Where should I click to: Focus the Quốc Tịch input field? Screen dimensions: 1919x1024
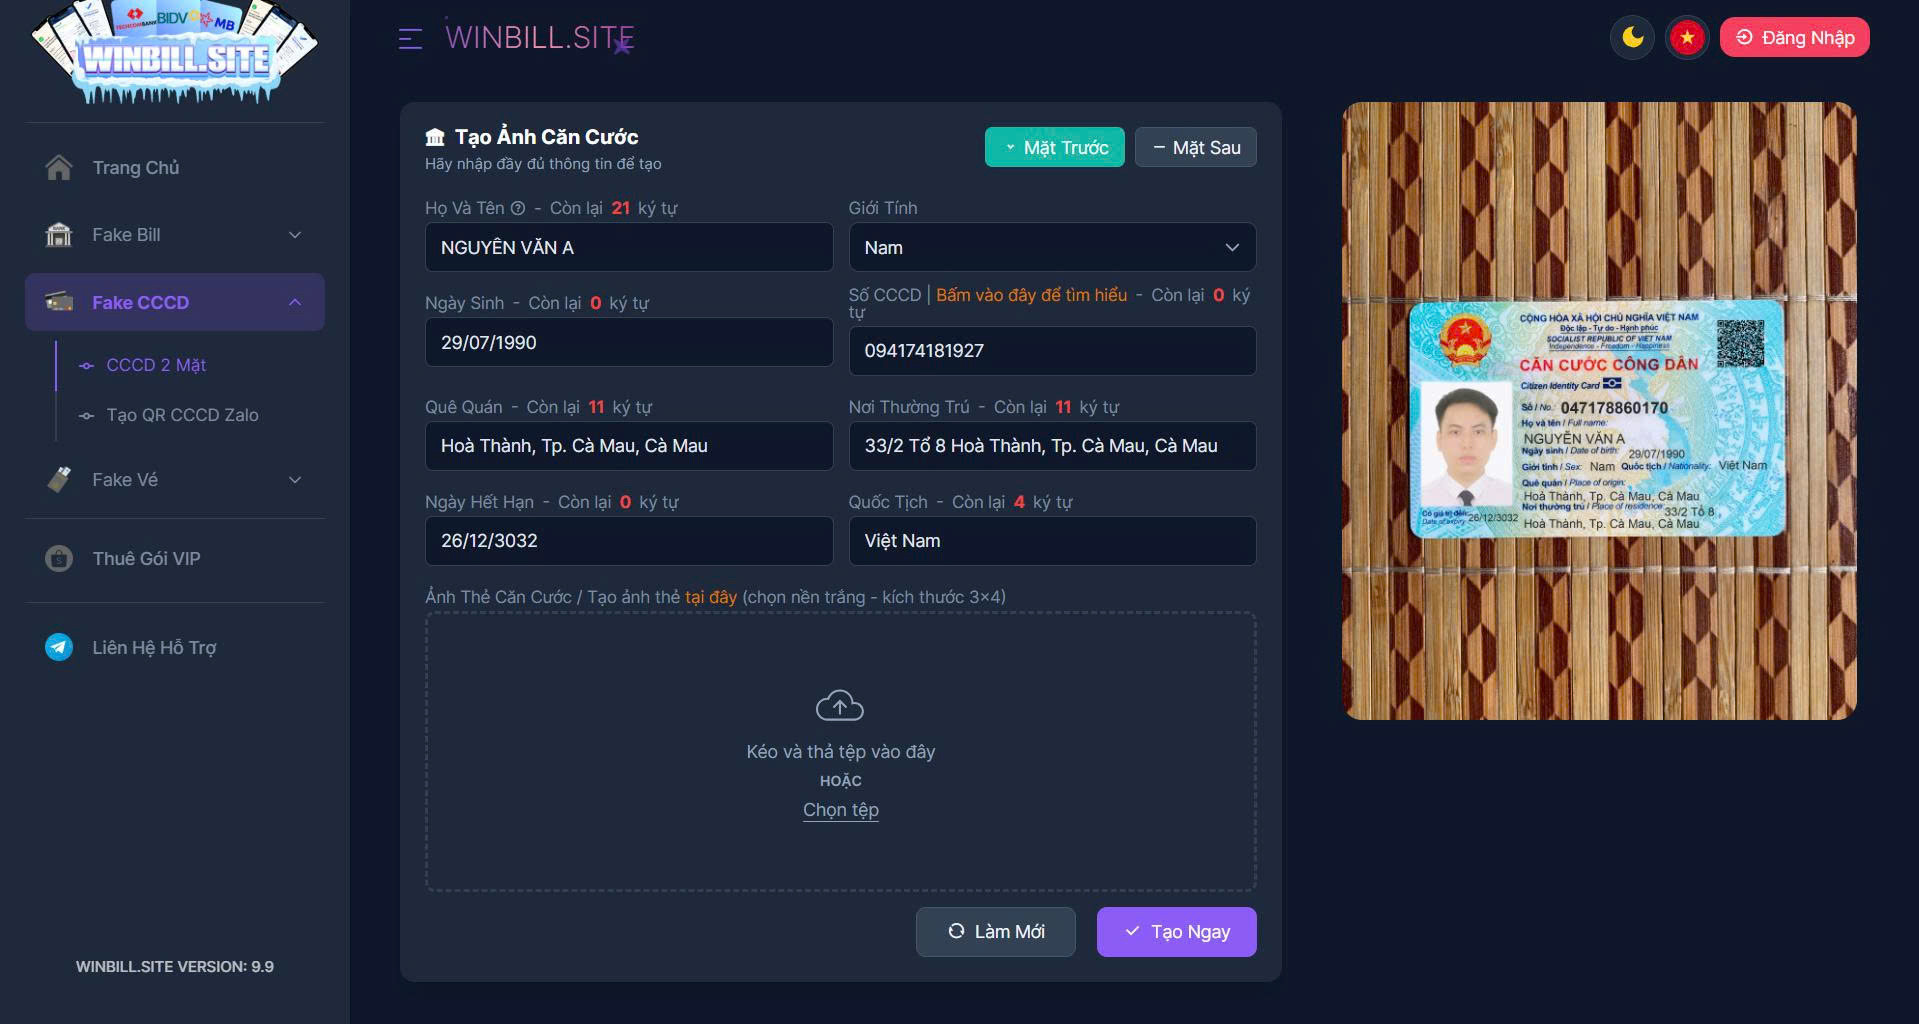tap(1052, 541)
